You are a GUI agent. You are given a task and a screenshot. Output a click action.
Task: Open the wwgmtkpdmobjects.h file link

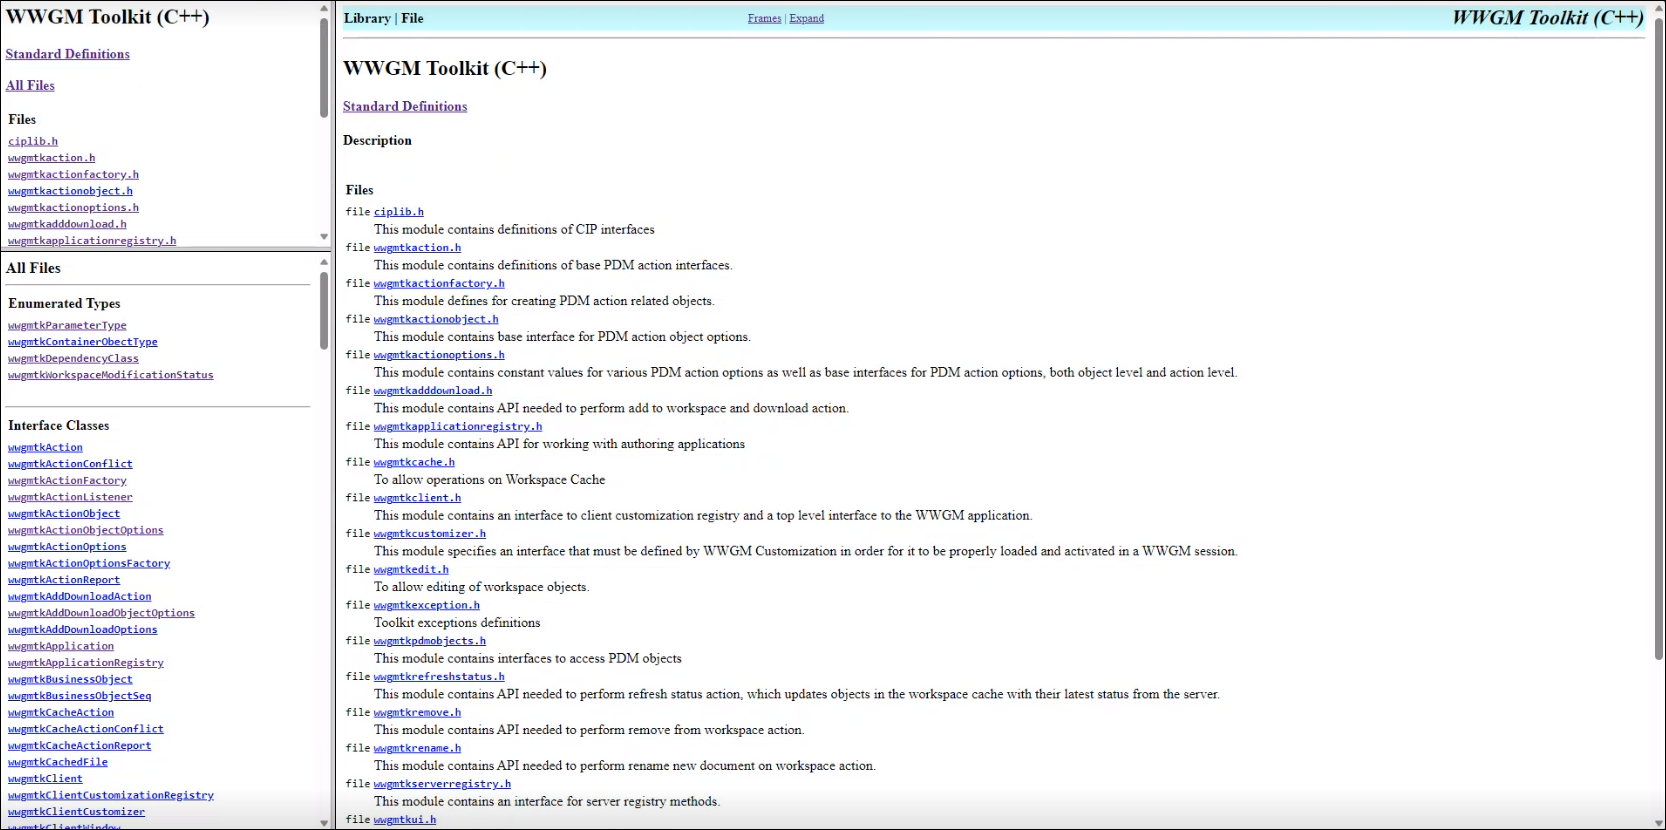(x=430, y=641)
